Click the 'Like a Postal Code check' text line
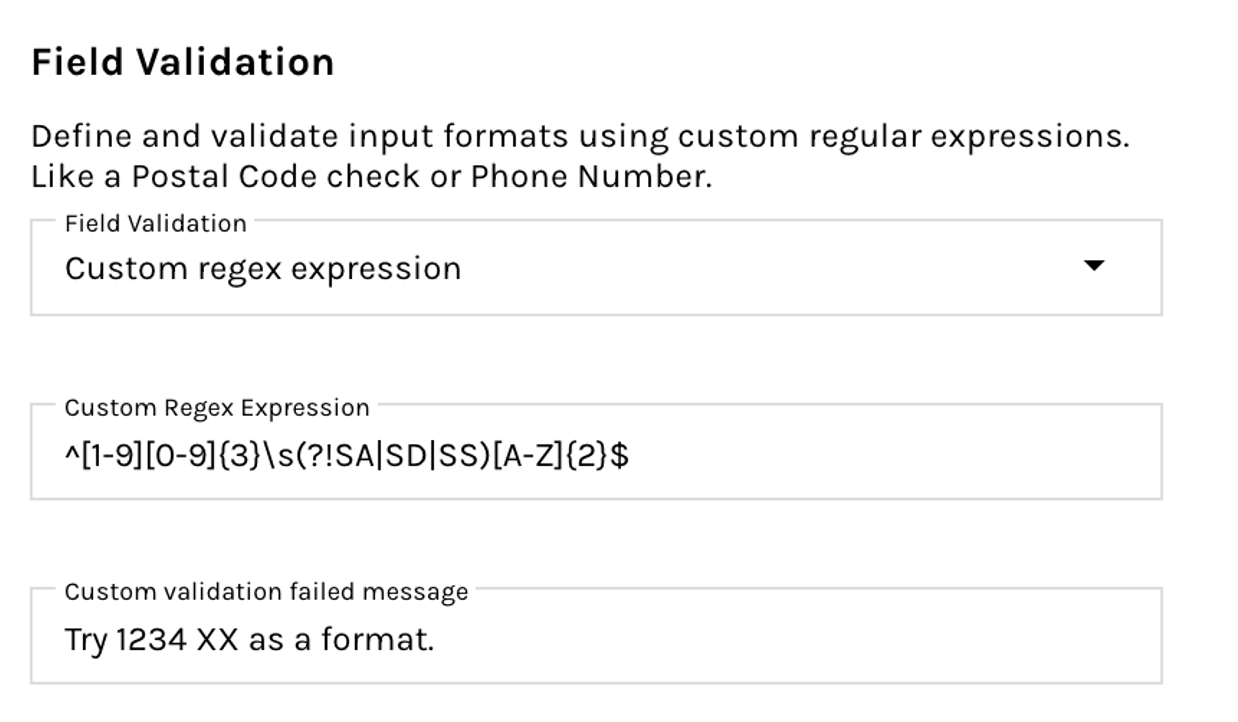This screenshot has width=1238, height=722. tap(240, 177)
